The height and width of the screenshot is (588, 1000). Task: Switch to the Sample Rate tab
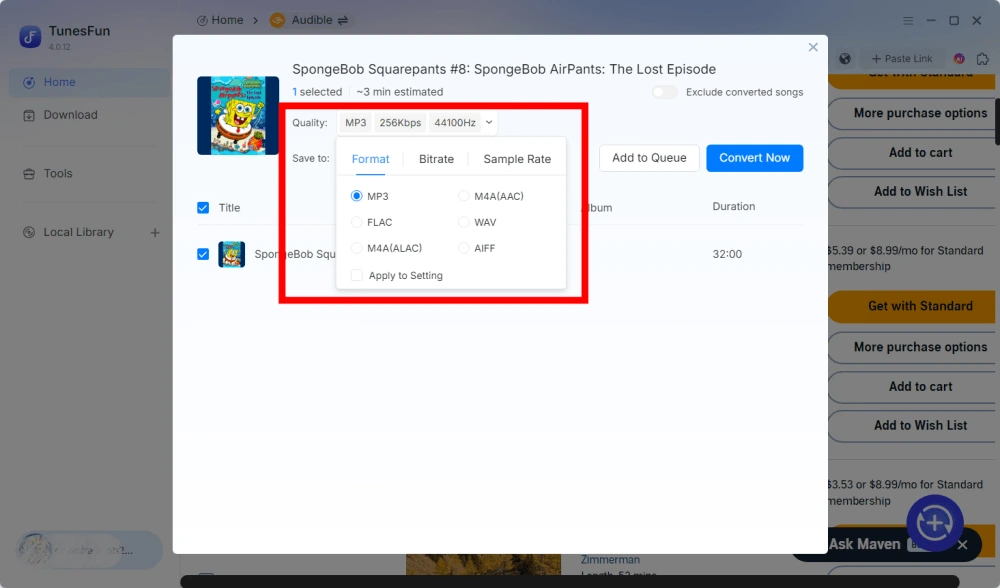tap(517, 159)
